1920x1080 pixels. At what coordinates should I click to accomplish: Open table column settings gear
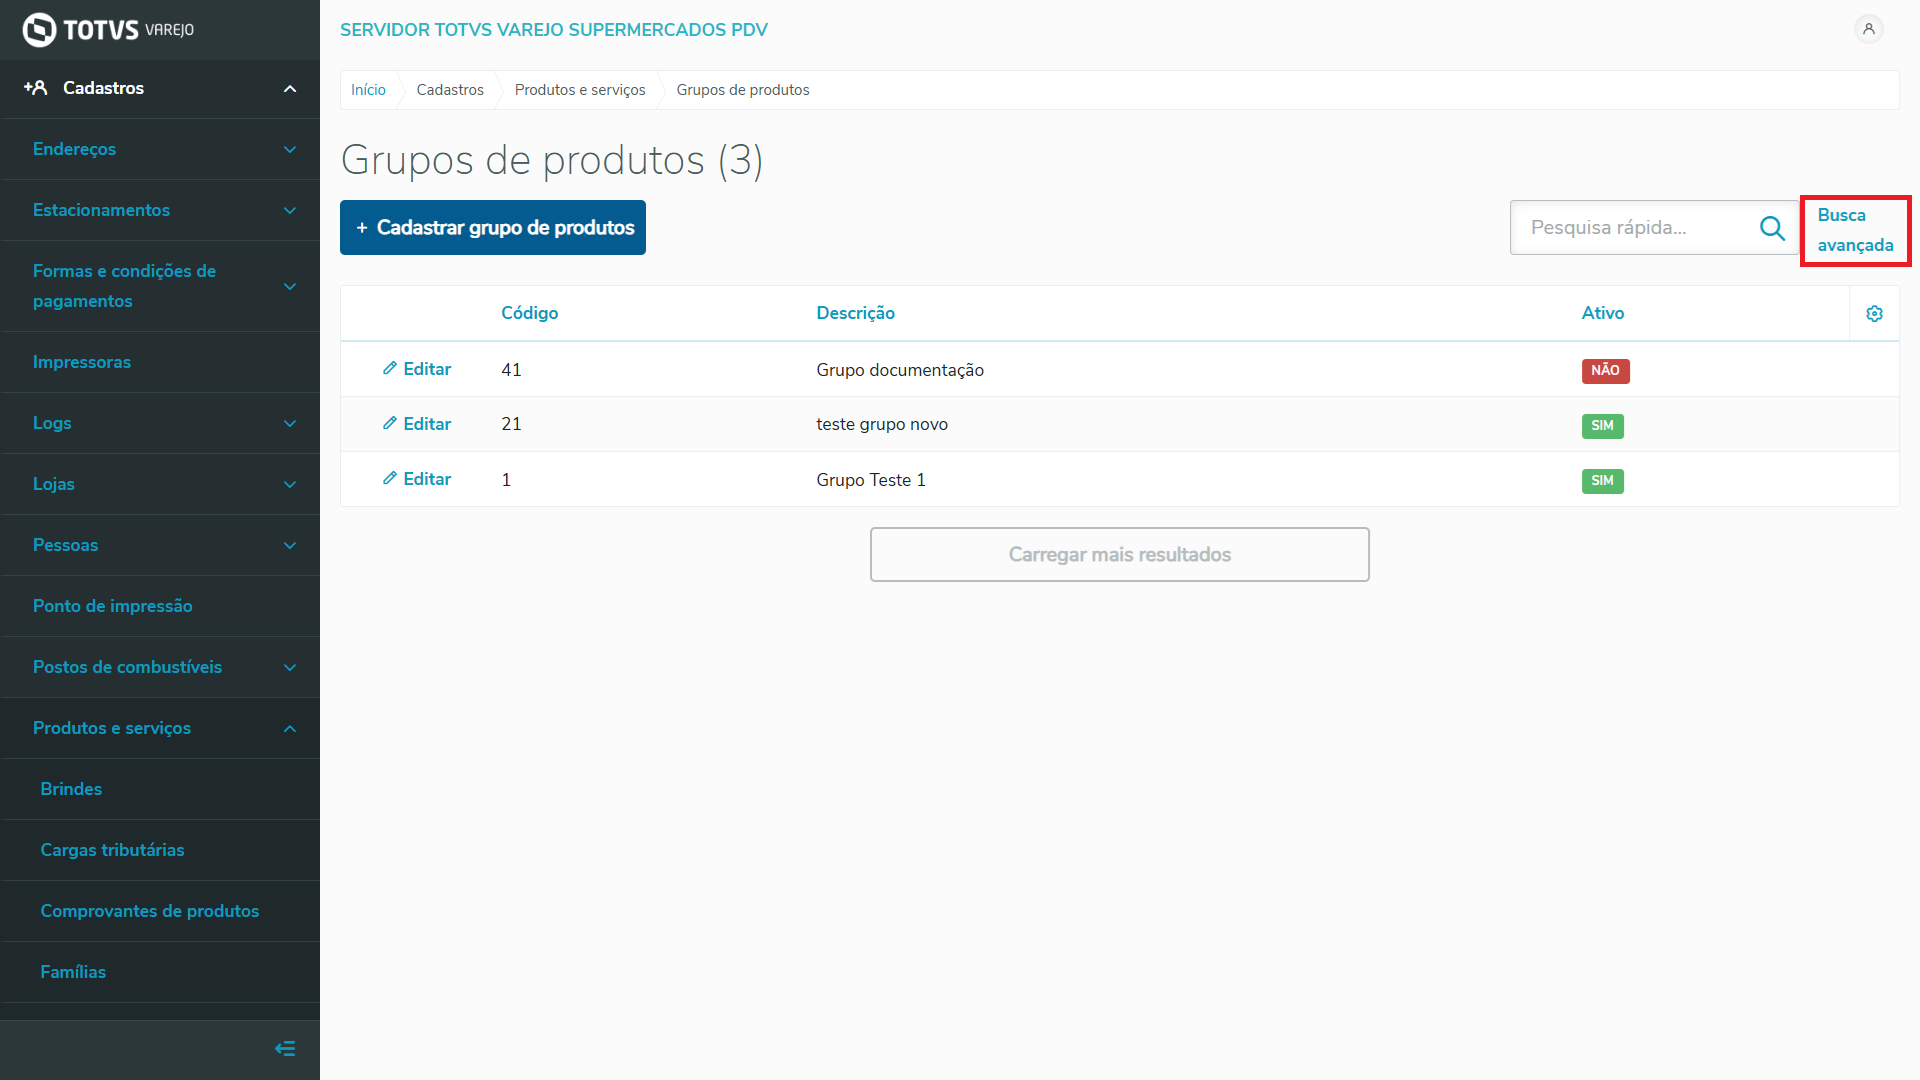coord(1874,314)
